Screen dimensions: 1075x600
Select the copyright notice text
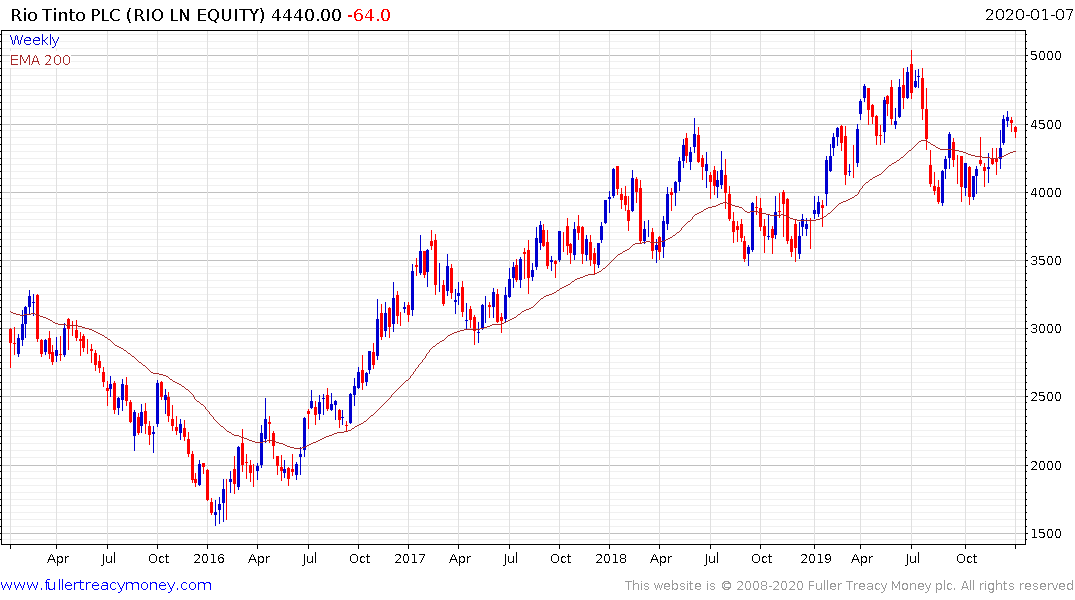[x=849, y=586]
